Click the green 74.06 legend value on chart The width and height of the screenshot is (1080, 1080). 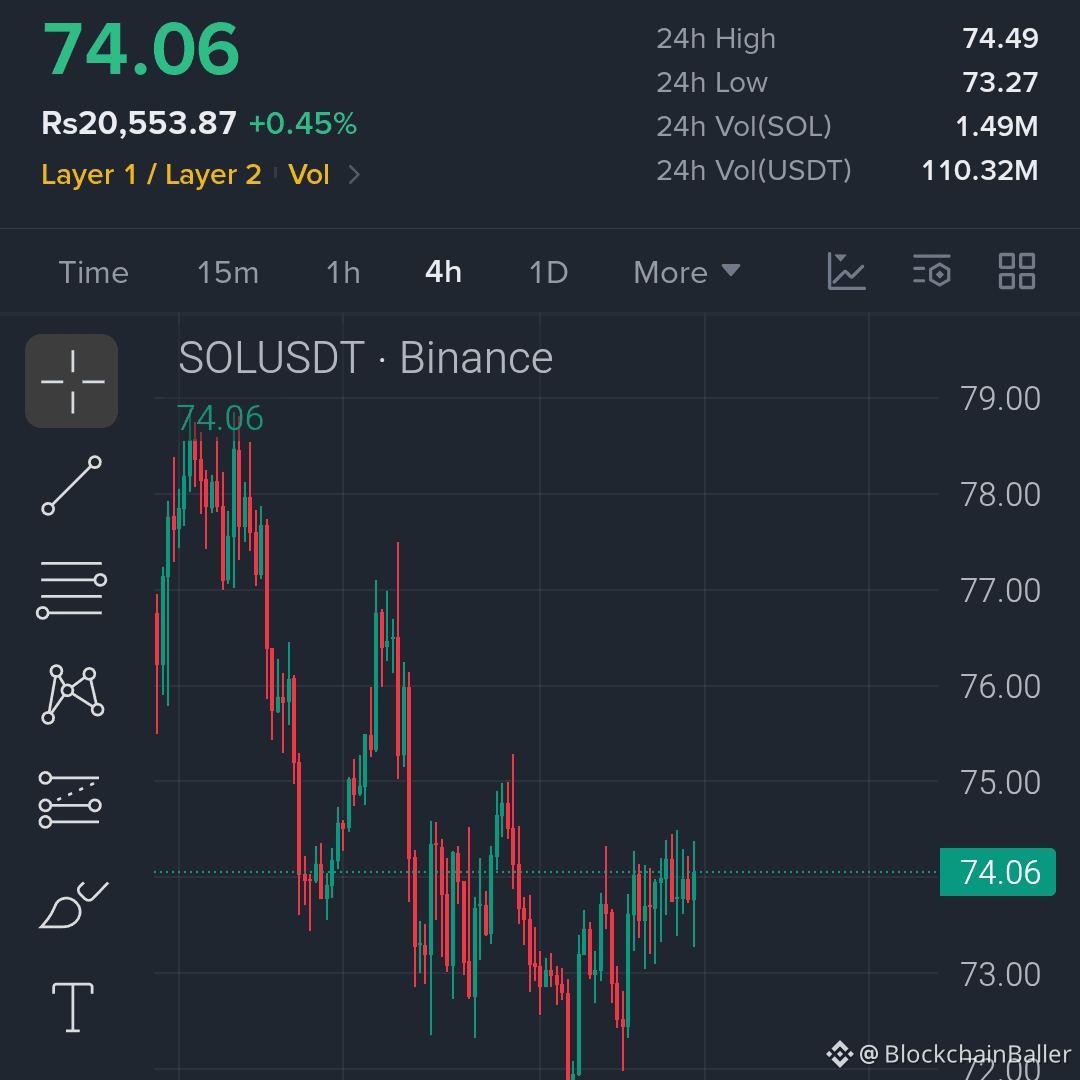[220, 418]
